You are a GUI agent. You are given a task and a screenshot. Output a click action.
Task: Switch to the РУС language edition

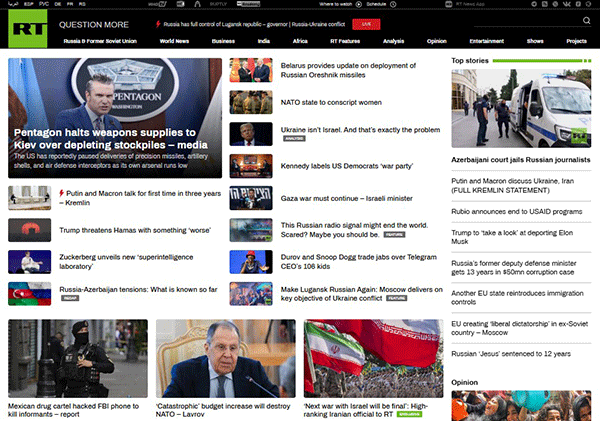pos(44,4)
